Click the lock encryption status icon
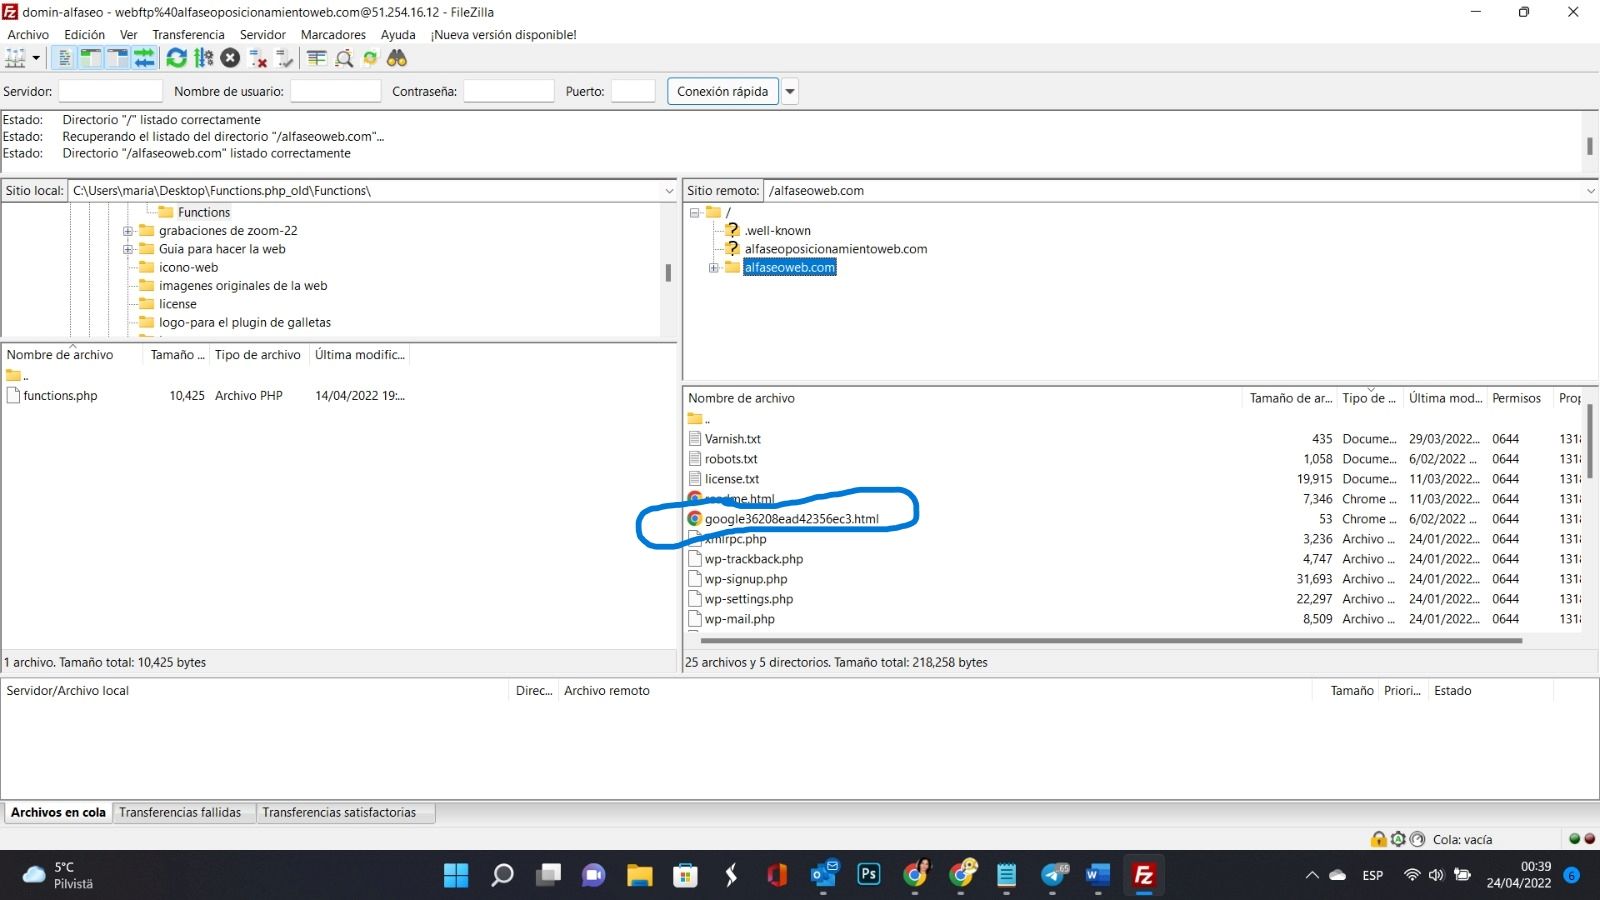This screenshot has height=900, width=1600. [x=1379, y=839]
